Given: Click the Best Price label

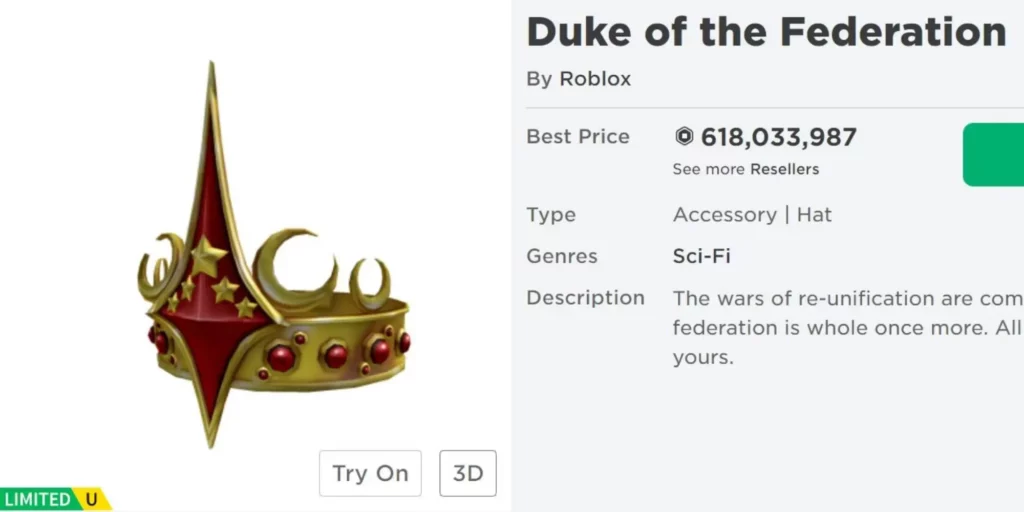Looking at the screenshot, I should [x=578, y=137].
